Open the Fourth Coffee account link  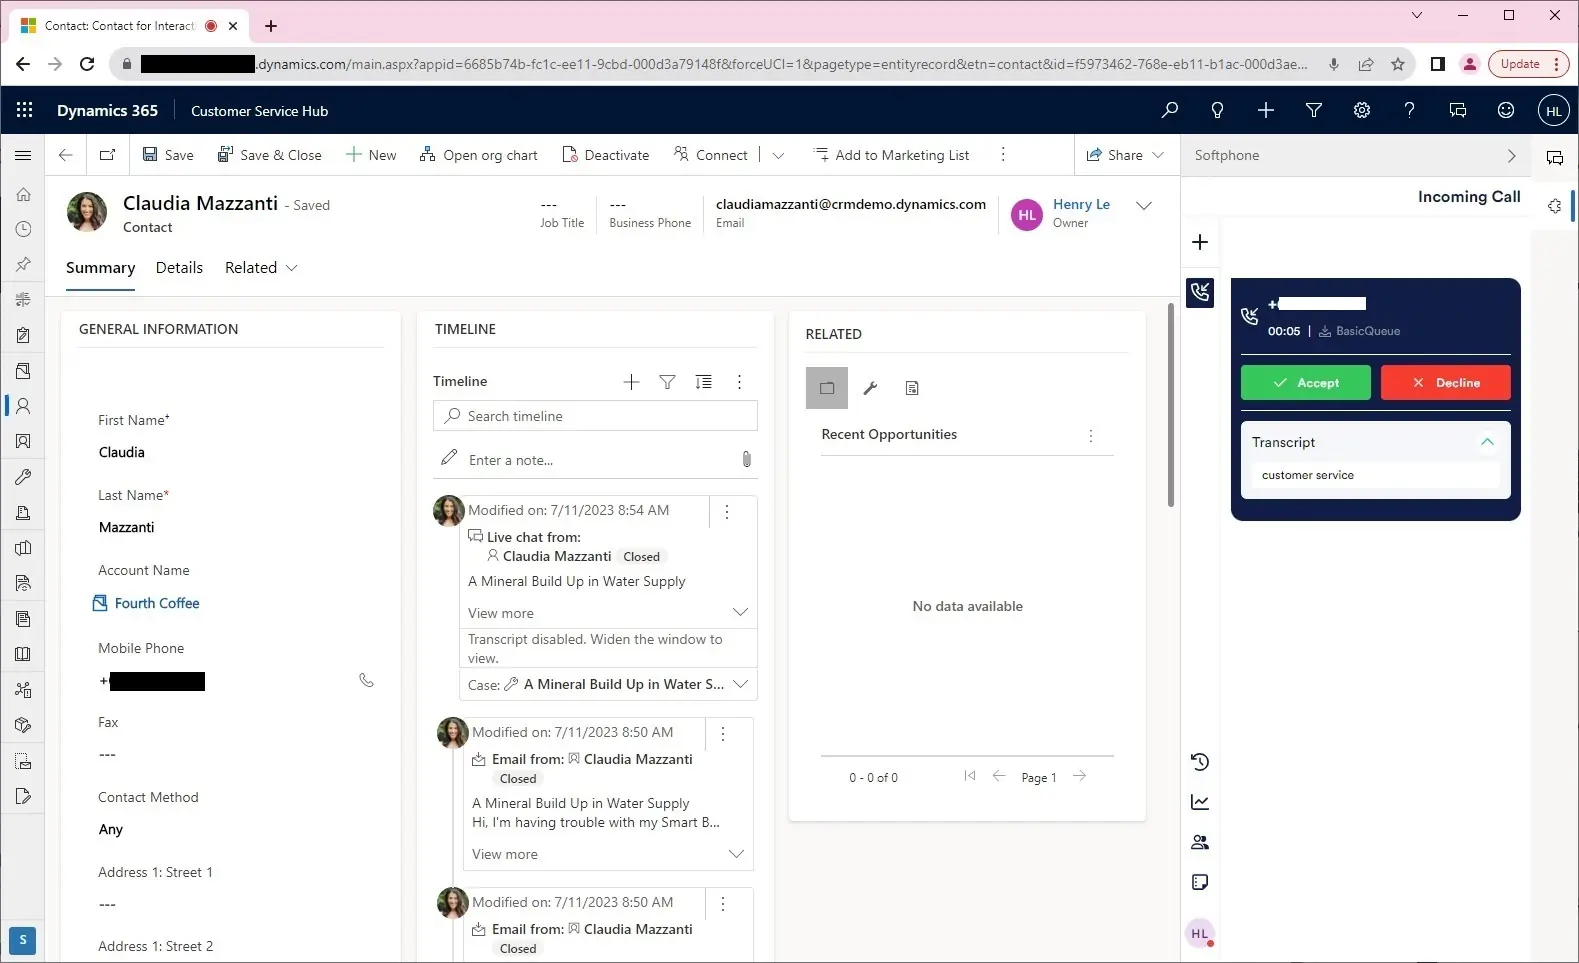(x=157, y=603)
